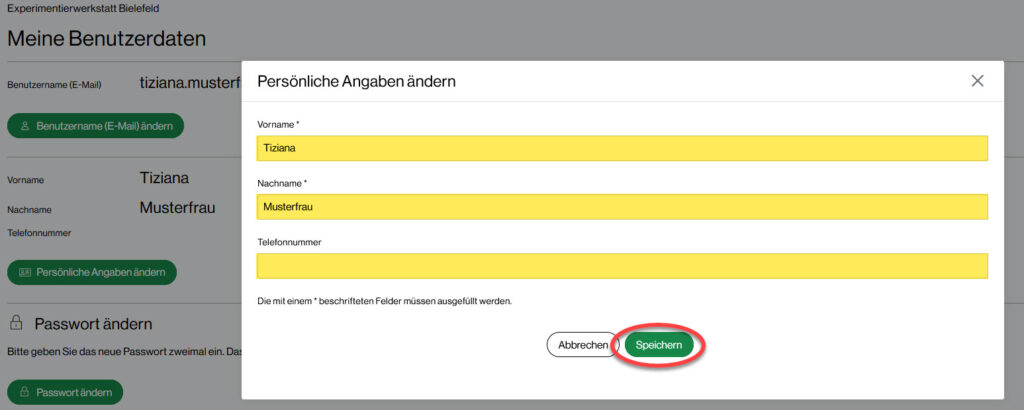This screenshot has width=1024, height=410.
Task: Focus the Nachname input field
Action: click(622, 207)
